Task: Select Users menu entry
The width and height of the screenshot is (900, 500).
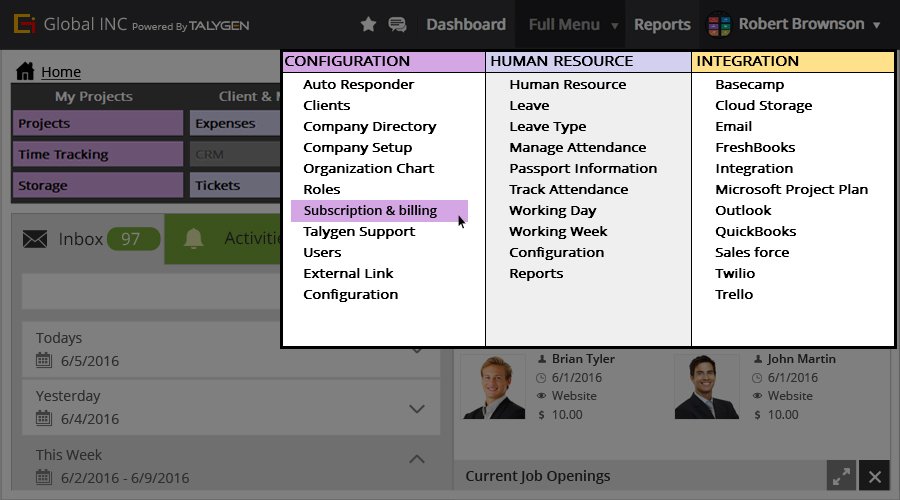Action: tap(322, 253)
